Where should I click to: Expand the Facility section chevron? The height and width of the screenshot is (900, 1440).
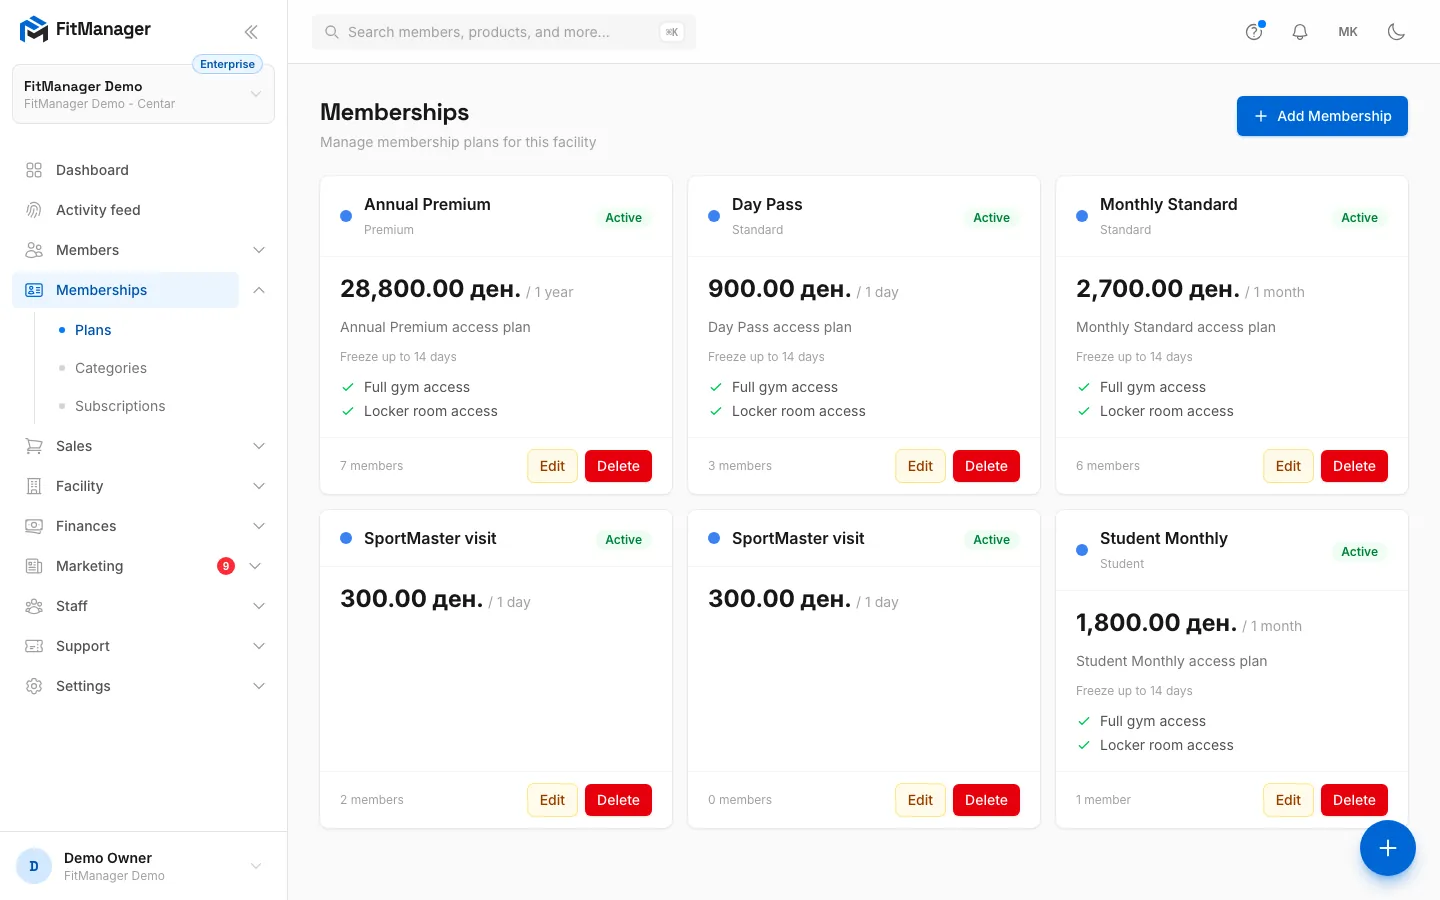(x=259, y=486)
